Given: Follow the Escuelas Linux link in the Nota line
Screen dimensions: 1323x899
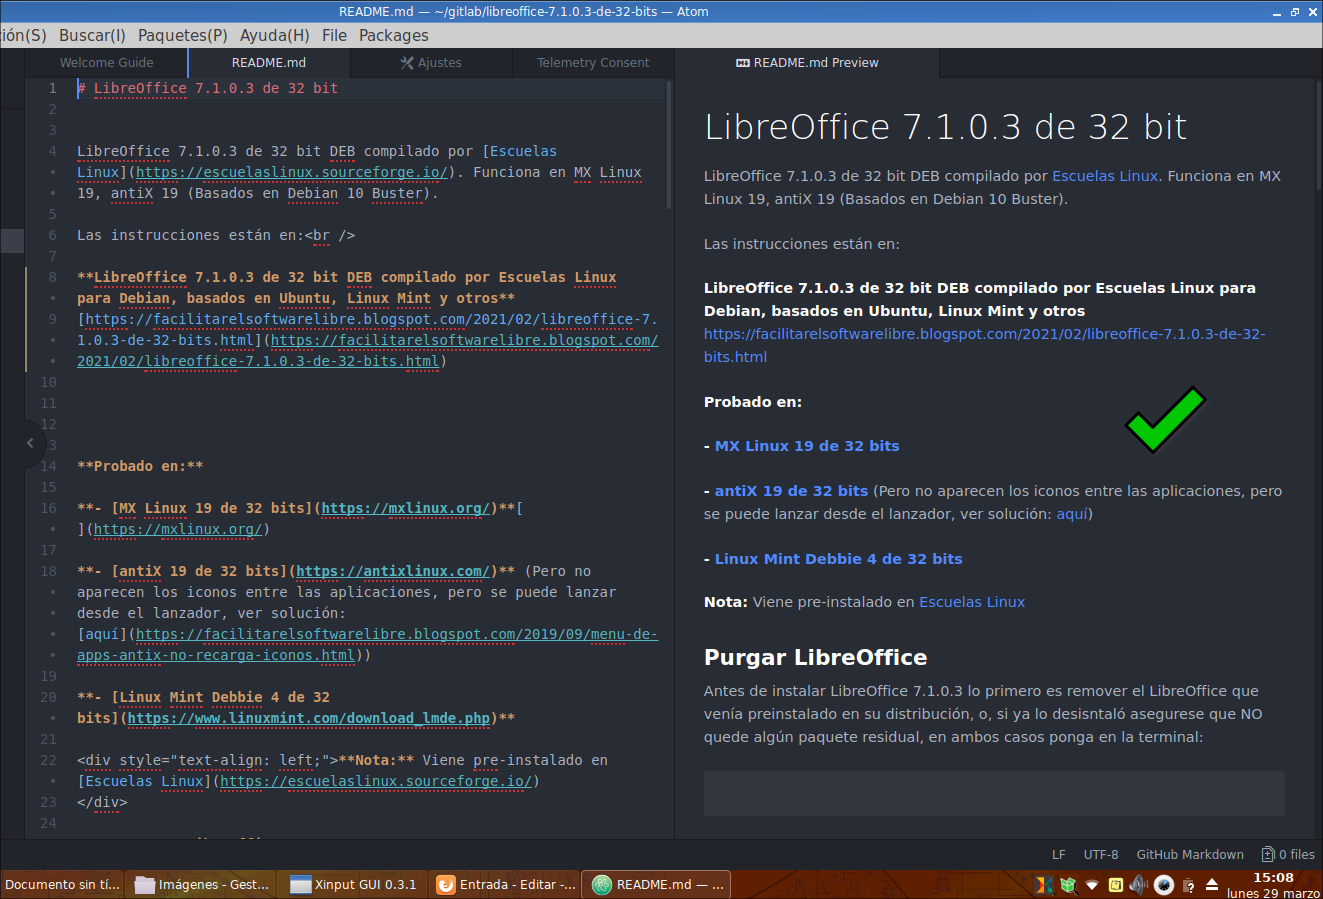Looking at the screenshot, I should click(x=972, y=602).
